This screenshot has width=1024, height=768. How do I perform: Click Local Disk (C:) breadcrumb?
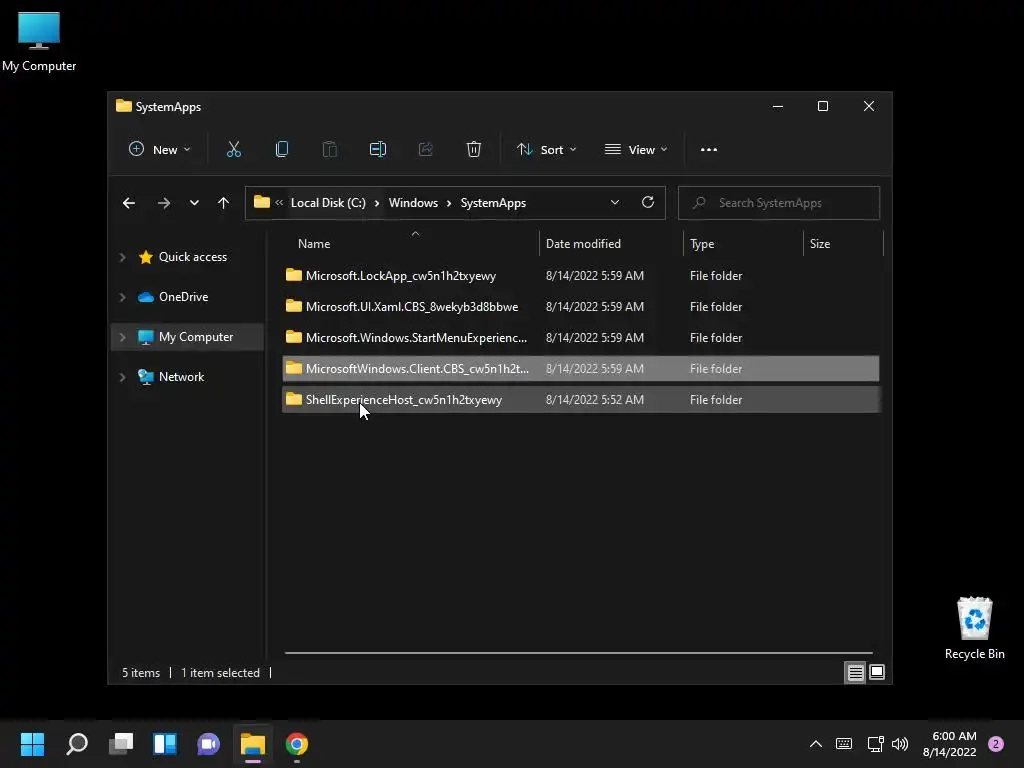328,203
